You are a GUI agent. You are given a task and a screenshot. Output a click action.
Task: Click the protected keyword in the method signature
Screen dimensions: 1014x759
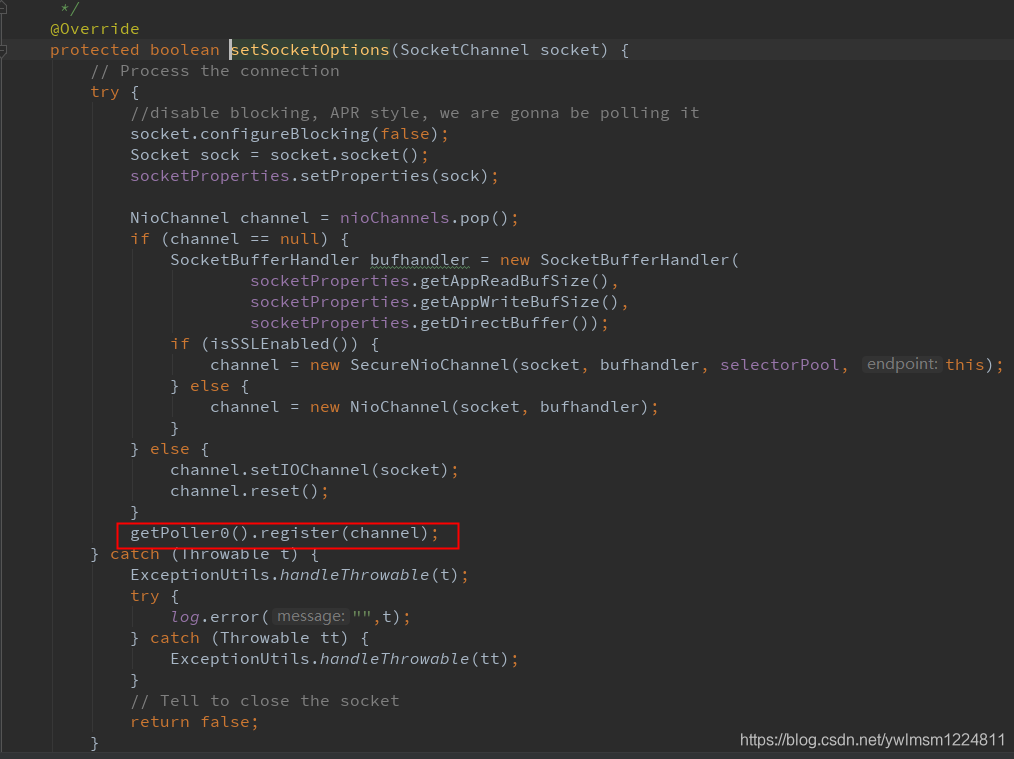tap(94, 50)
